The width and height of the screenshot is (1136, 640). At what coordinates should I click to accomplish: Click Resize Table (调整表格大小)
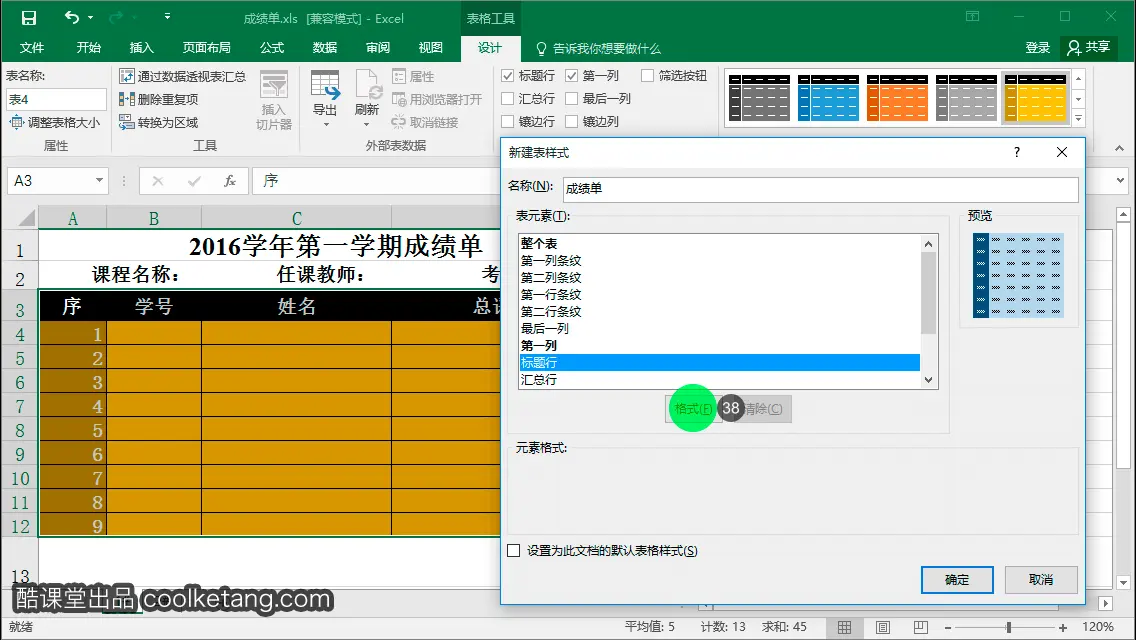[x=54, y=122]
